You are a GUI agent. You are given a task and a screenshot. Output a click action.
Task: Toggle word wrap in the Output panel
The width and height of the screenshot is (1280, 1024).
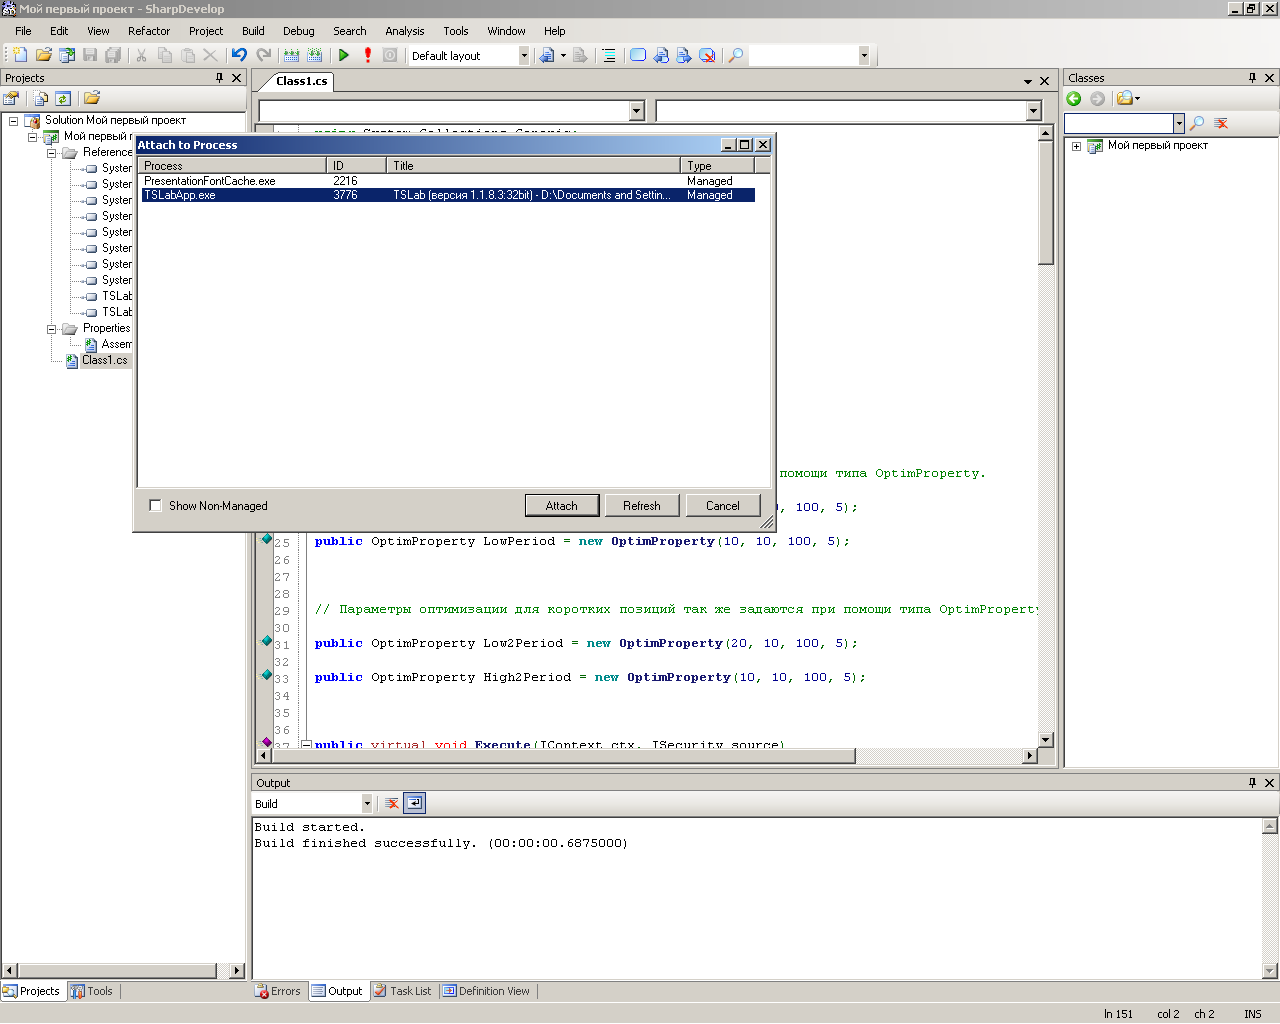point(415,803)
